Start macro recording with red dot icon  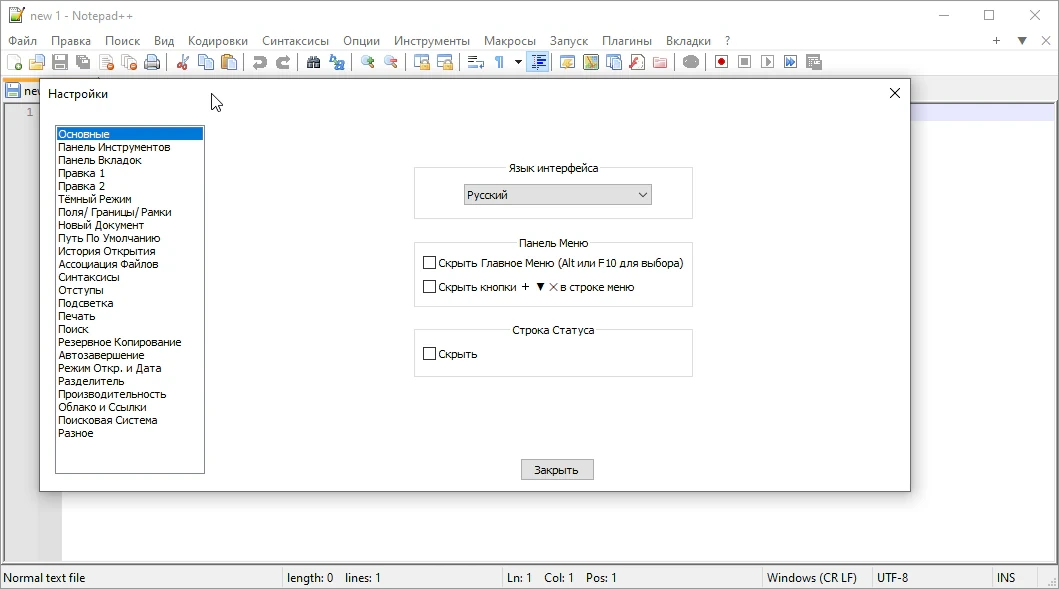click(721, 62)
